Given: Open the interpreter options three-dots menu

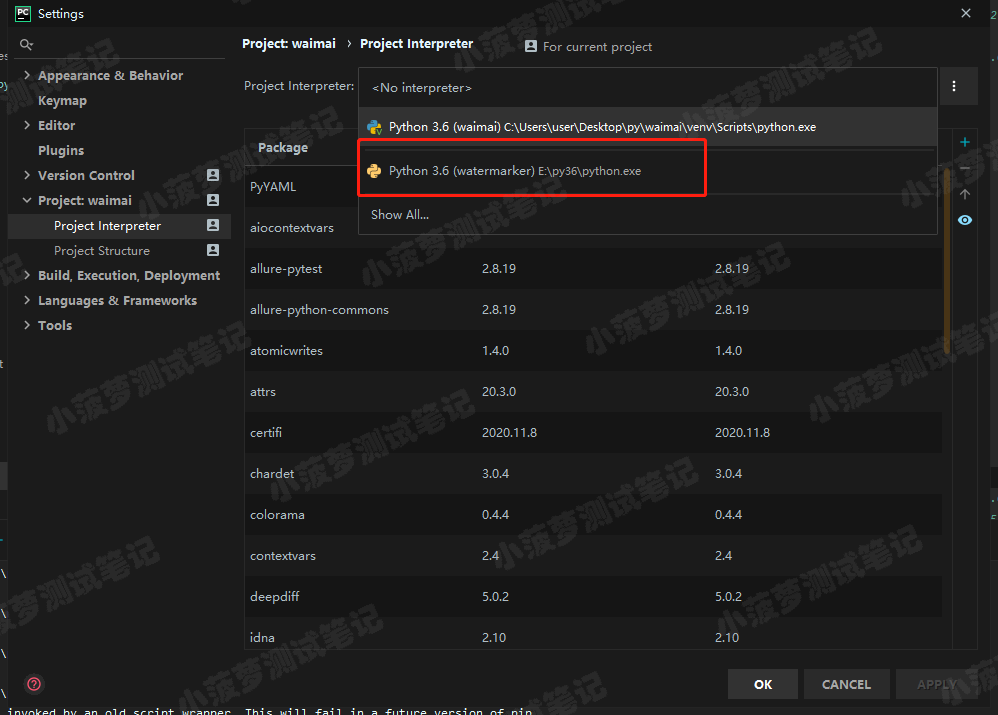Looking at the screenshot, I should click(x=953, y=86).
